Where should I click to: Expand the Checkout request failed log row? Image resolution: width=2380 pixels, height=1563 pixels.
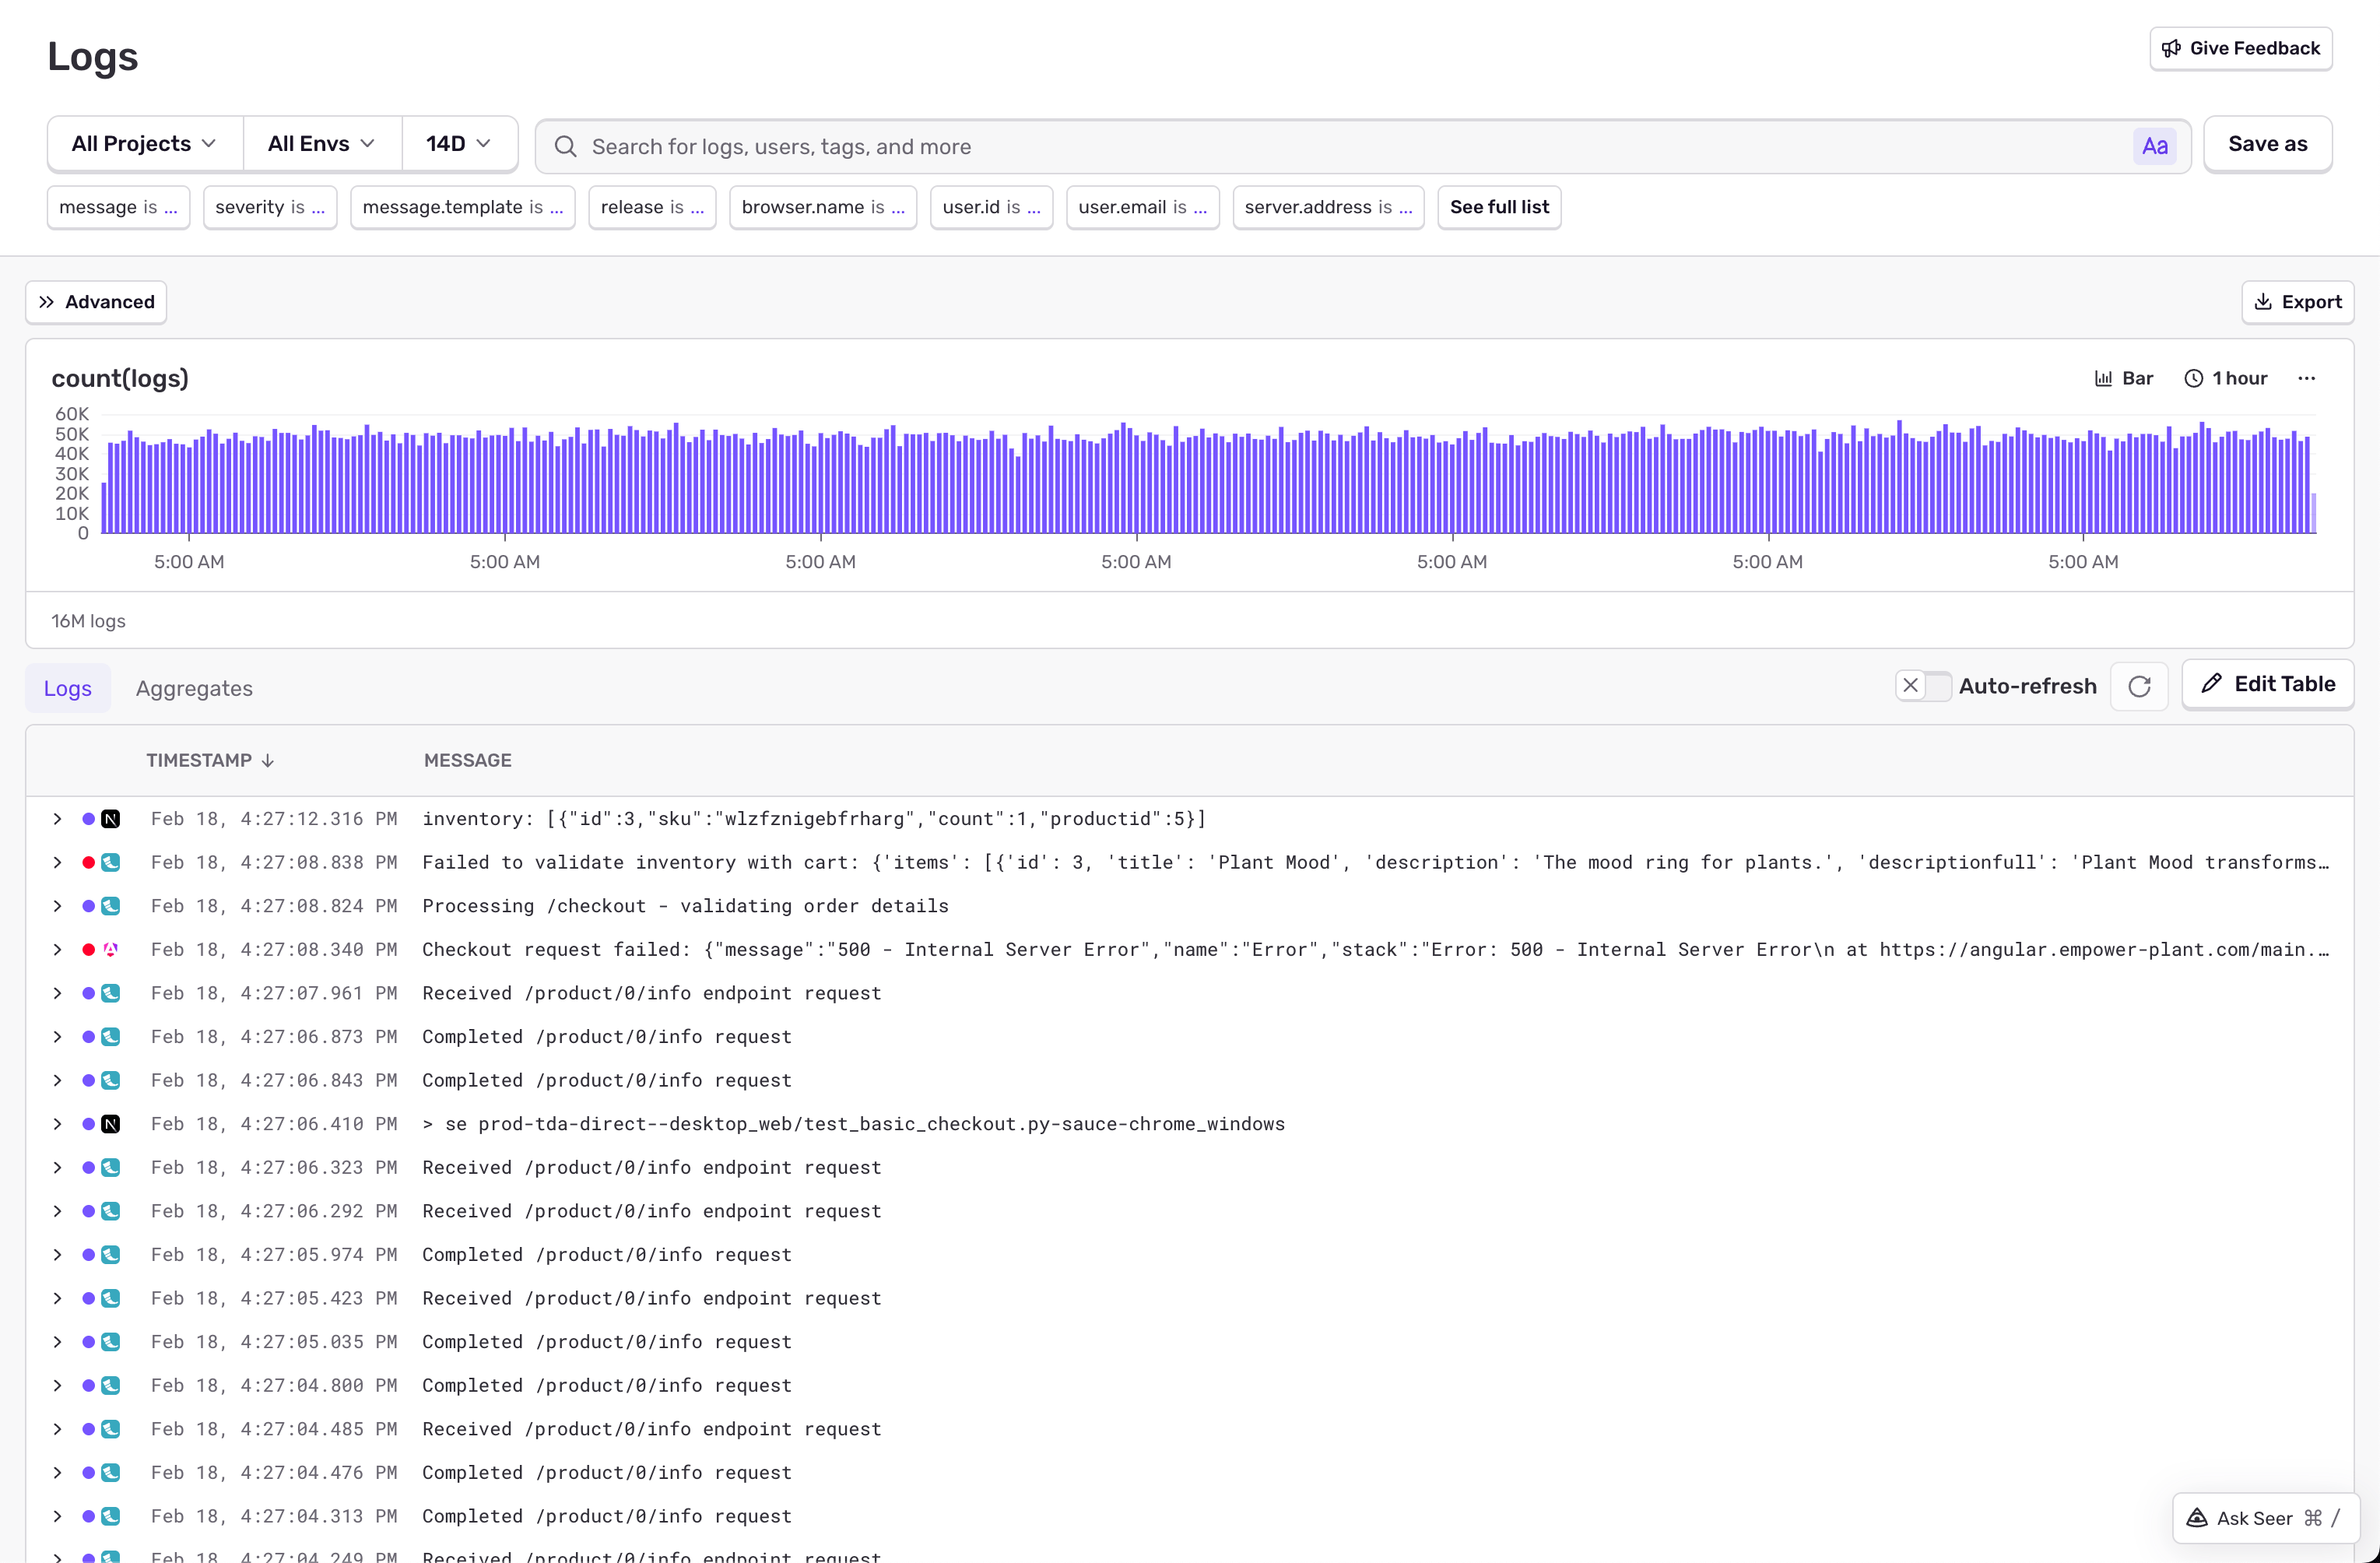(57, 949)
